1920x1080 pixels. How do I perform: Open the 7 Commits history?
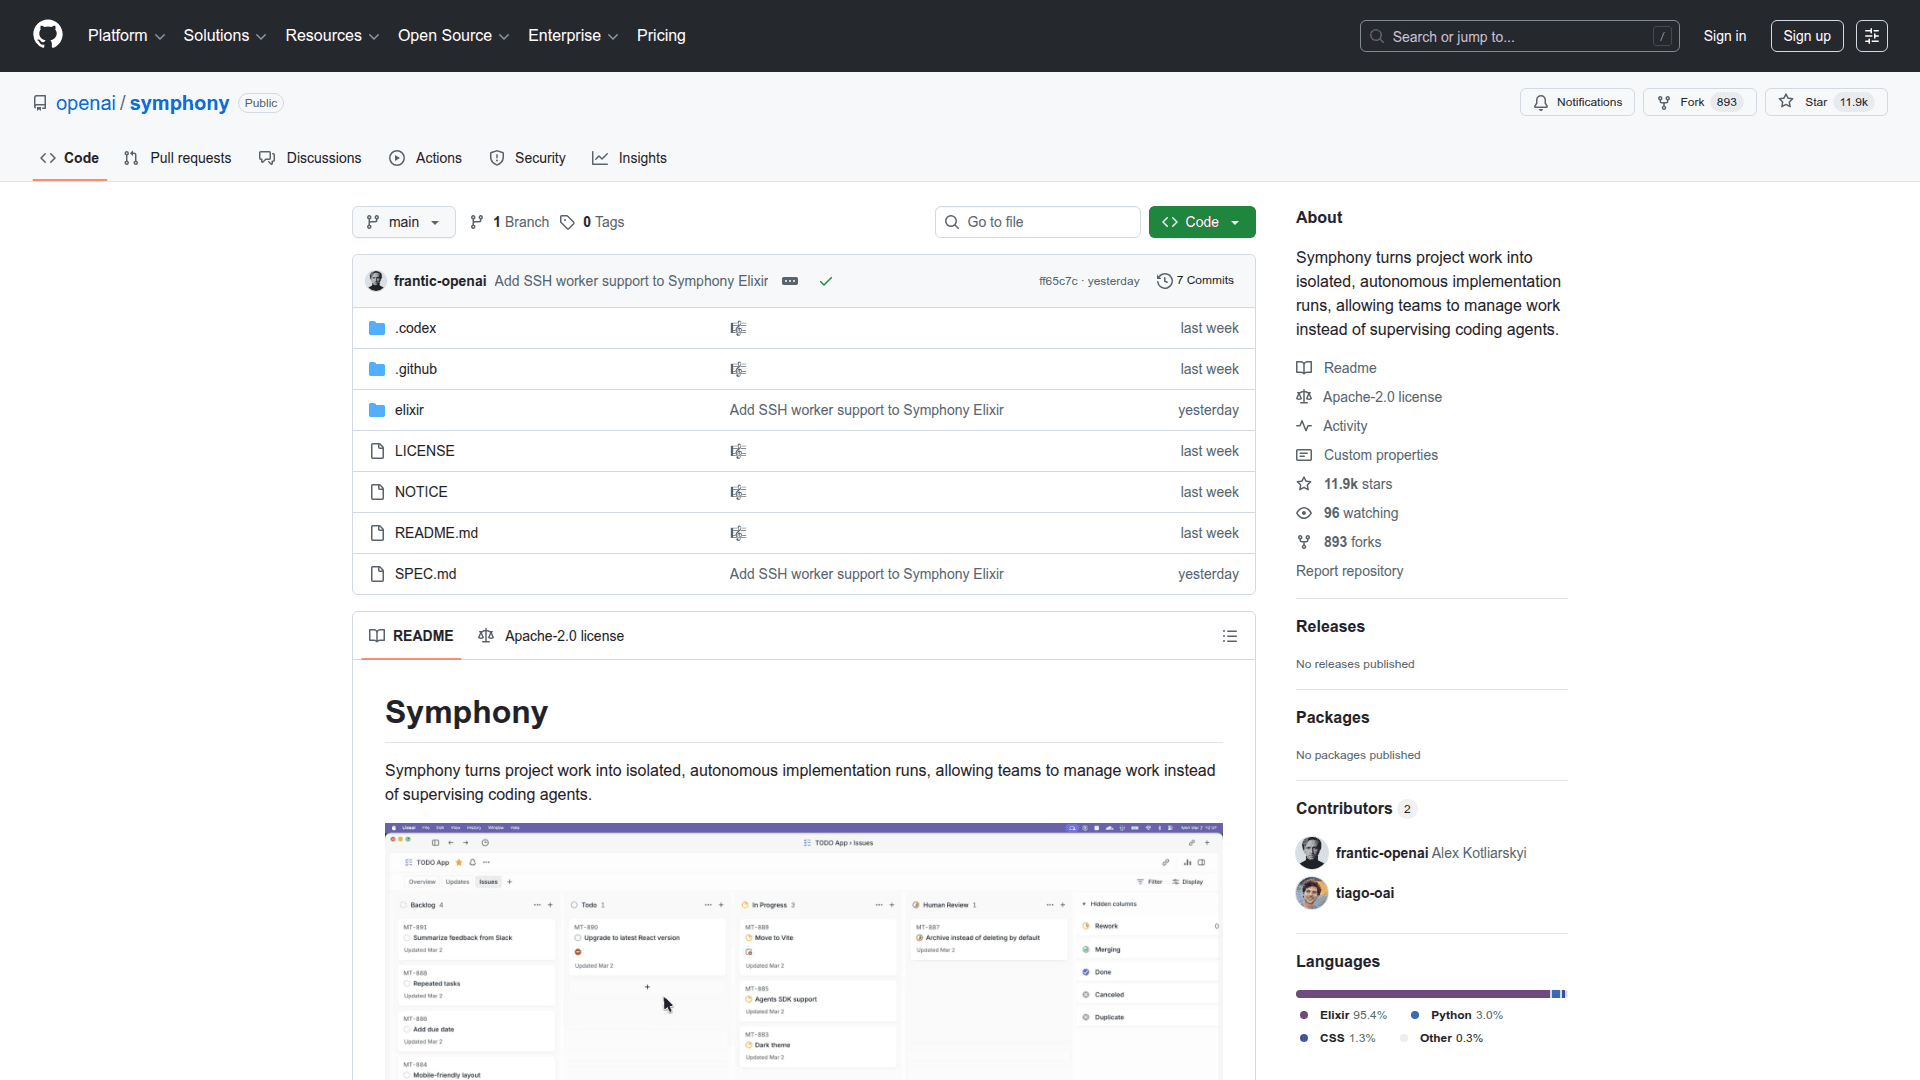[1195, 281]
